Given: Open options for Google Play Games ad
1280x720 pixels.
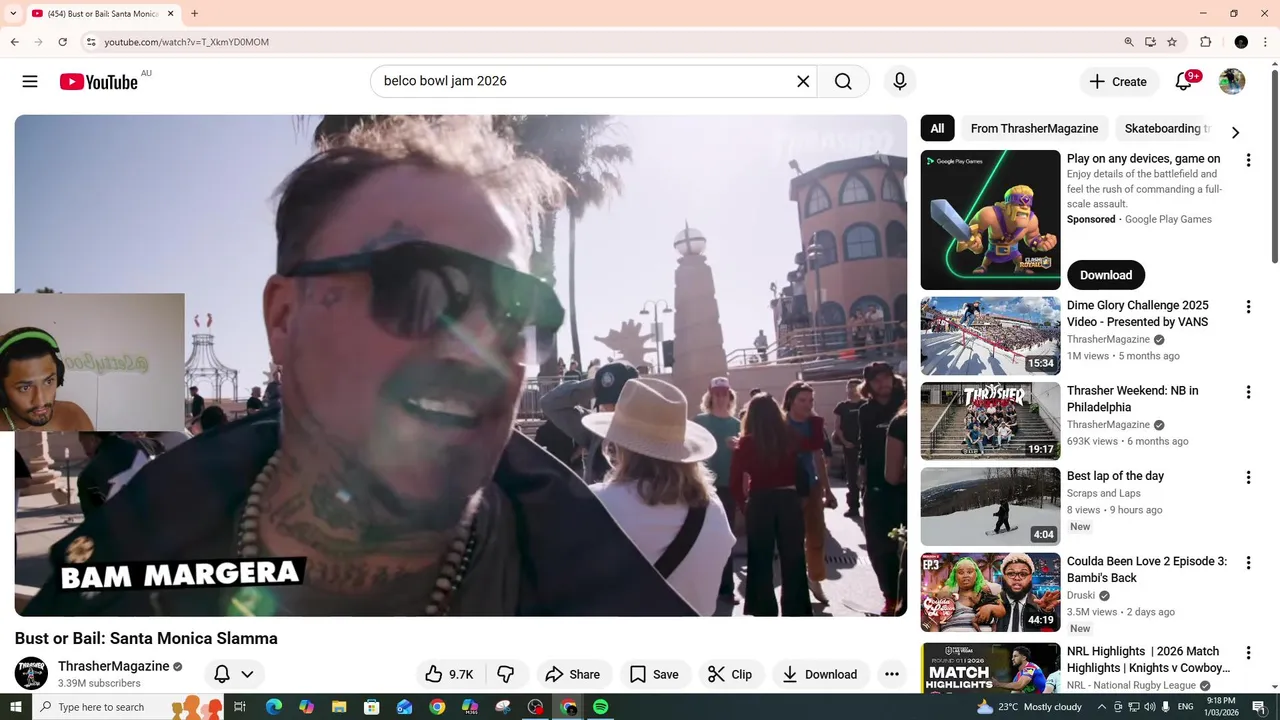Looking at the screenshot, I should pos(1248,160).
